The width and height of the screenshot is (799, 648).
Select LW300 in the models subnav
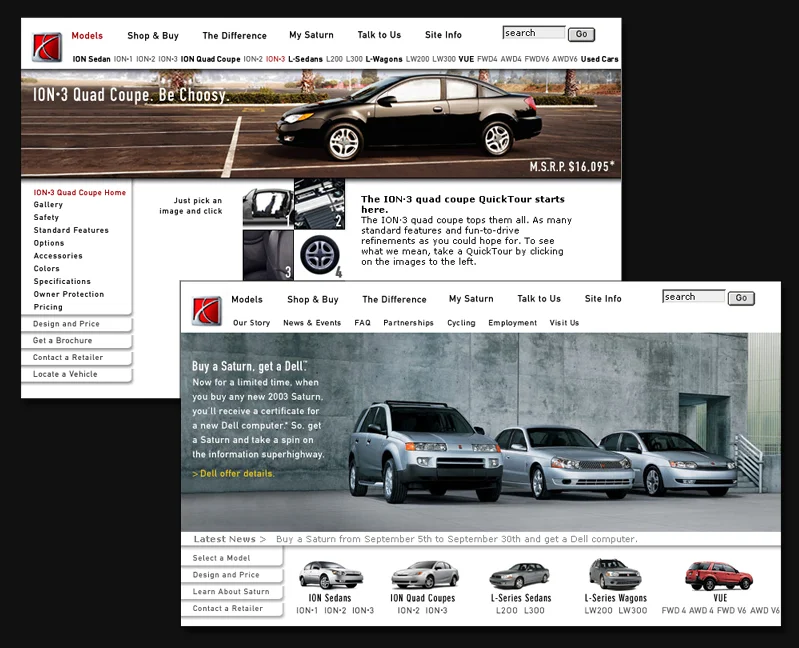coord(444,59)
